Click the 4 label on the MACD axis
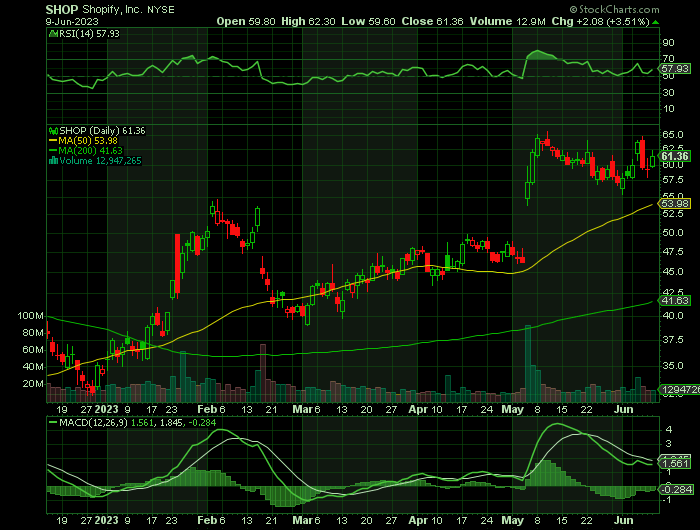700x530 pixels. click(x=669, y=430)
